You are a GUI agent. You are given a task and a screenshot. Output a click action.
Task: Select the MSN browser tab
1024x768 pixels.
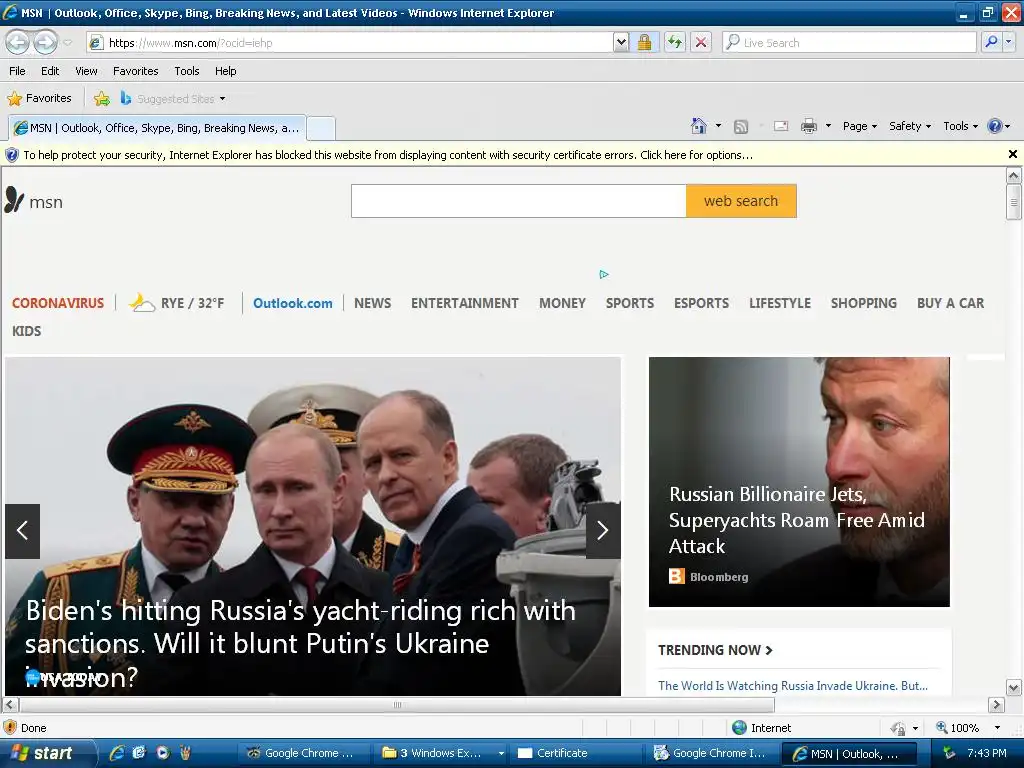[157, 128]
